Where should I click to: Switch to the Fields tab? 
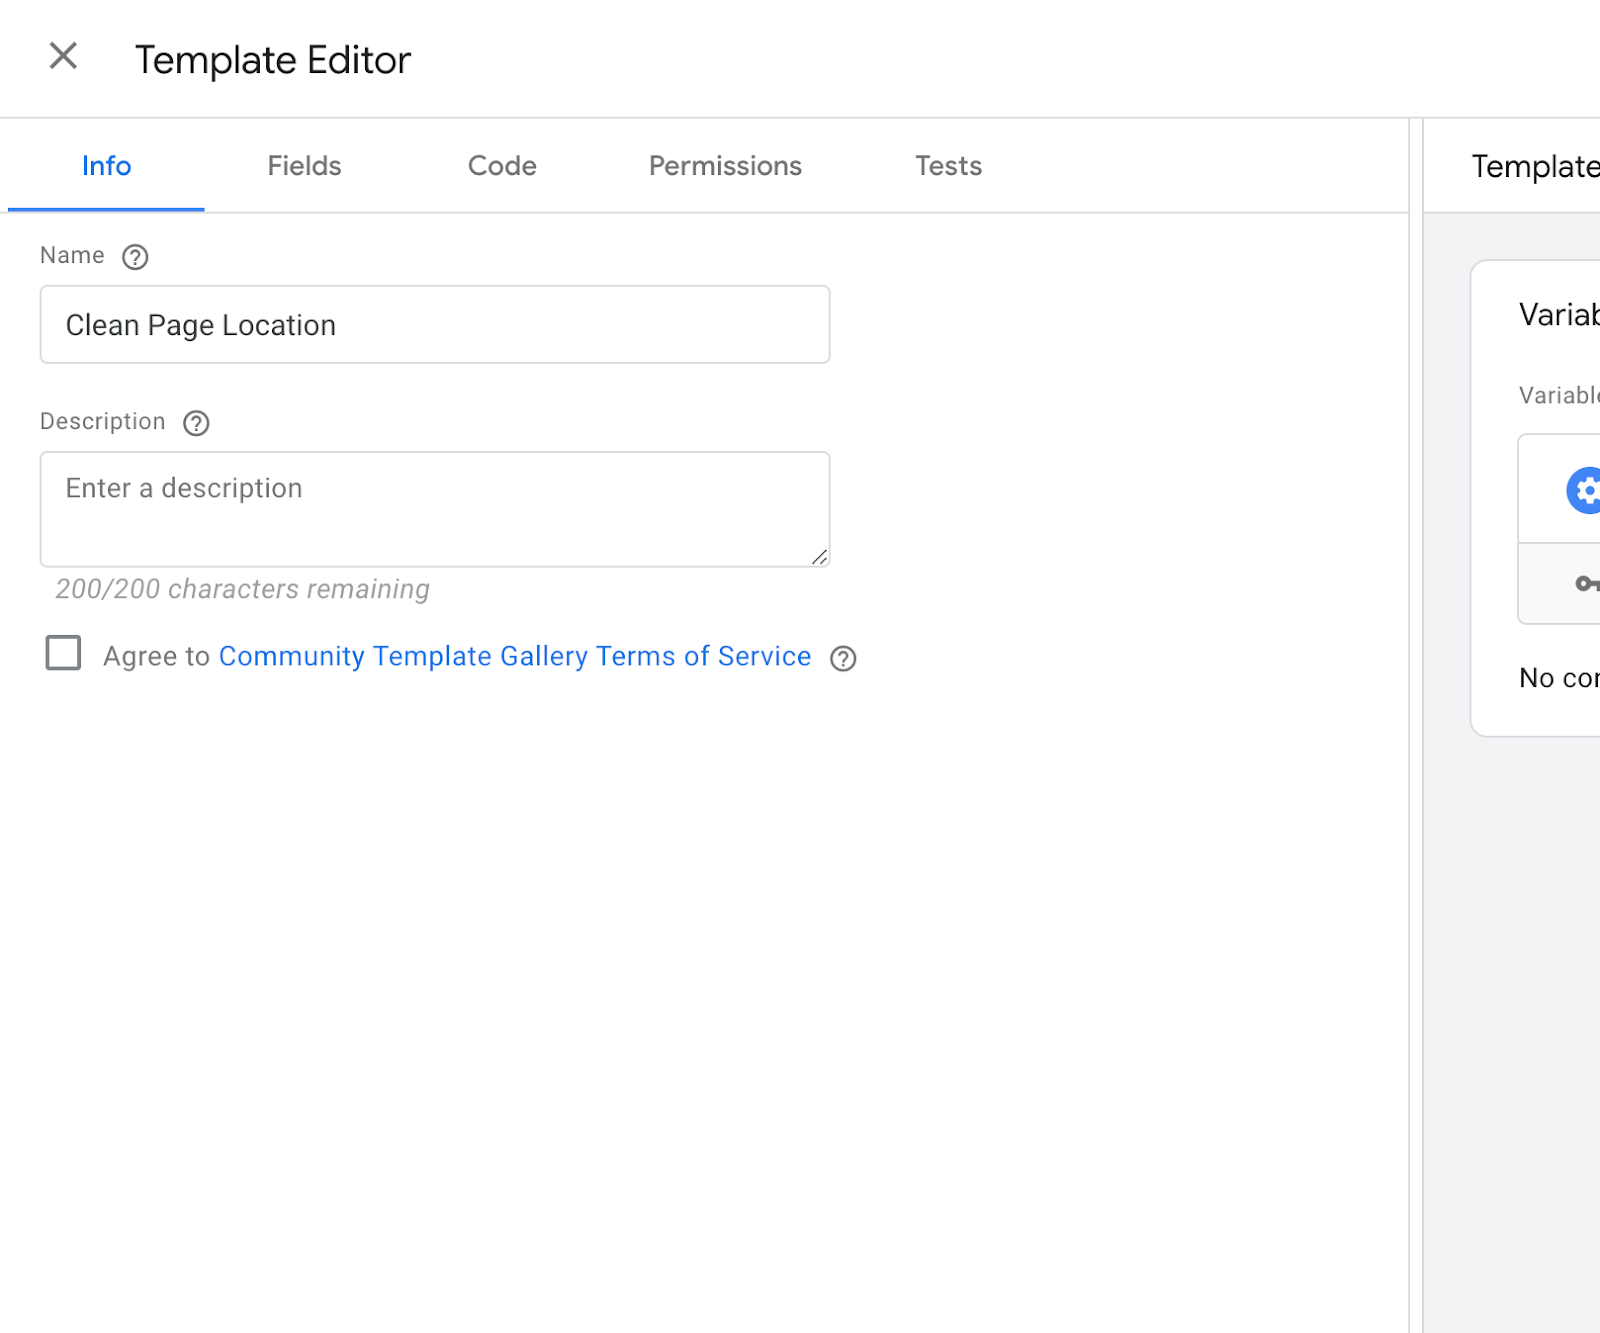pyautogui.click(x=304, y=166)
